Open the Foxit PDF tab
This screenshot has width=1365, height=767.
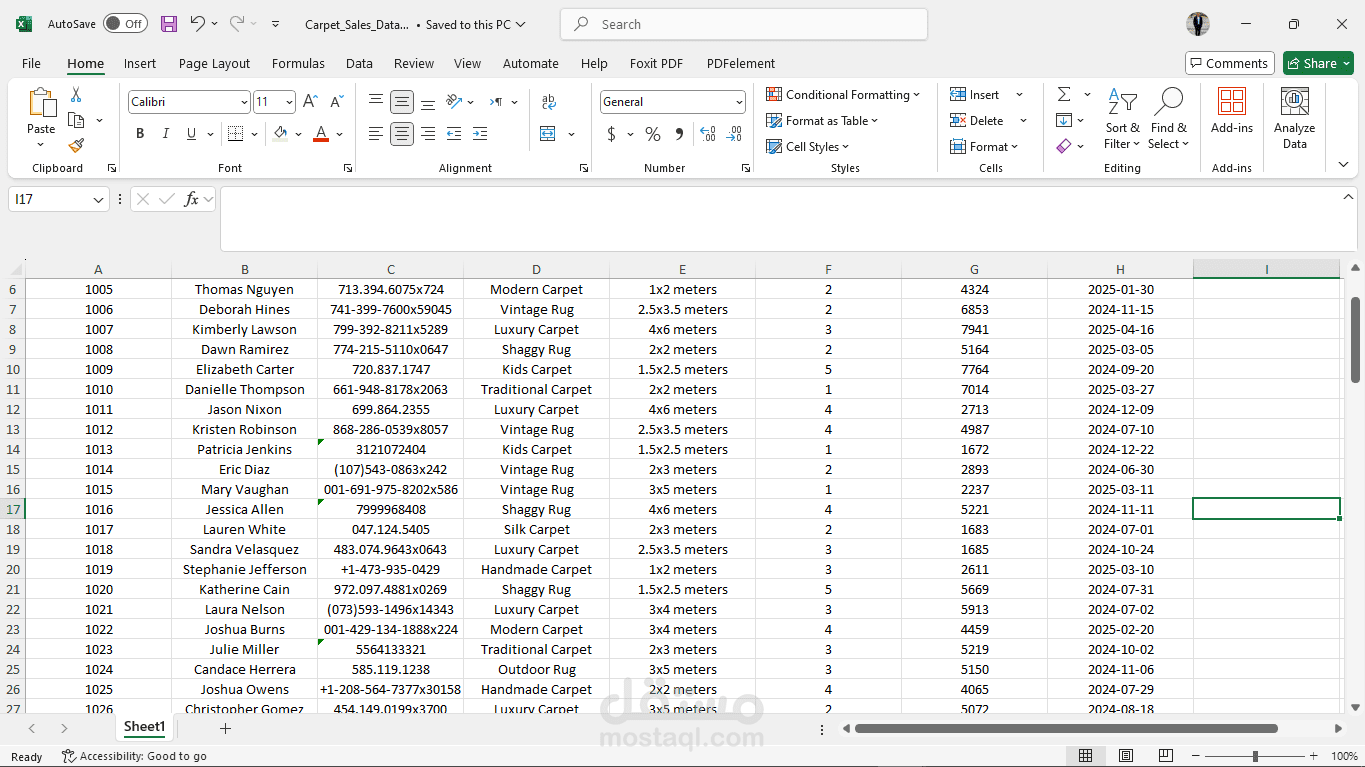click(x=656, y=63)
